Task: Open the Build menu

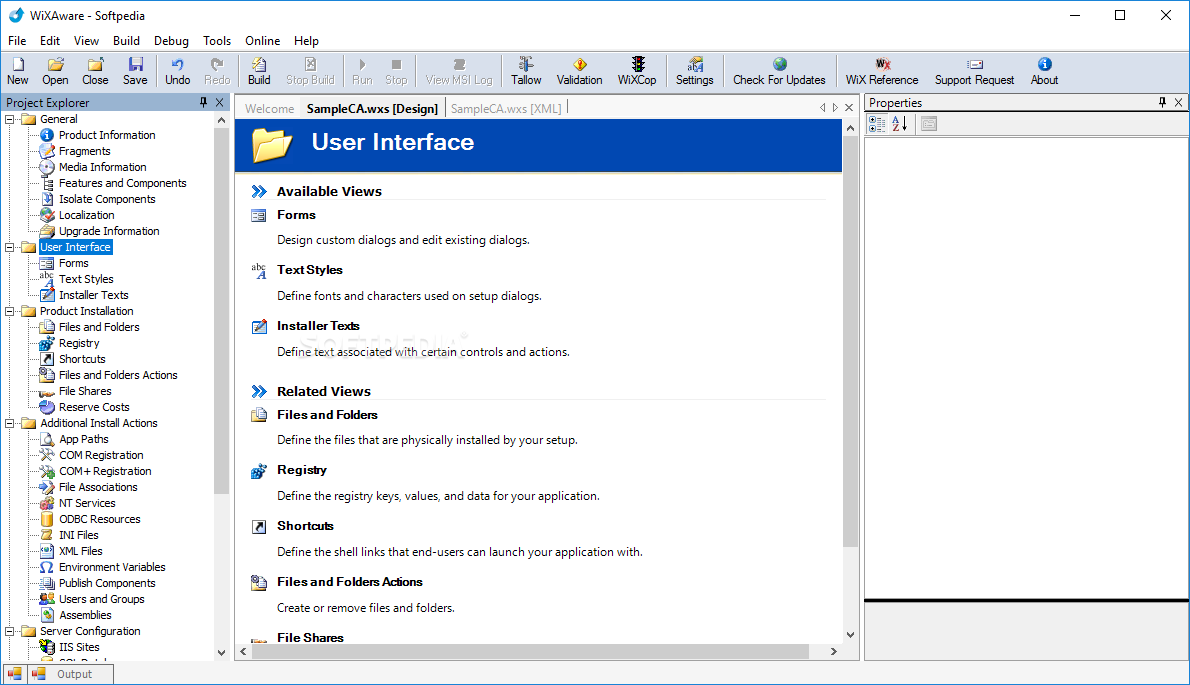Action: pyautogui.click(x=126, y=41)
